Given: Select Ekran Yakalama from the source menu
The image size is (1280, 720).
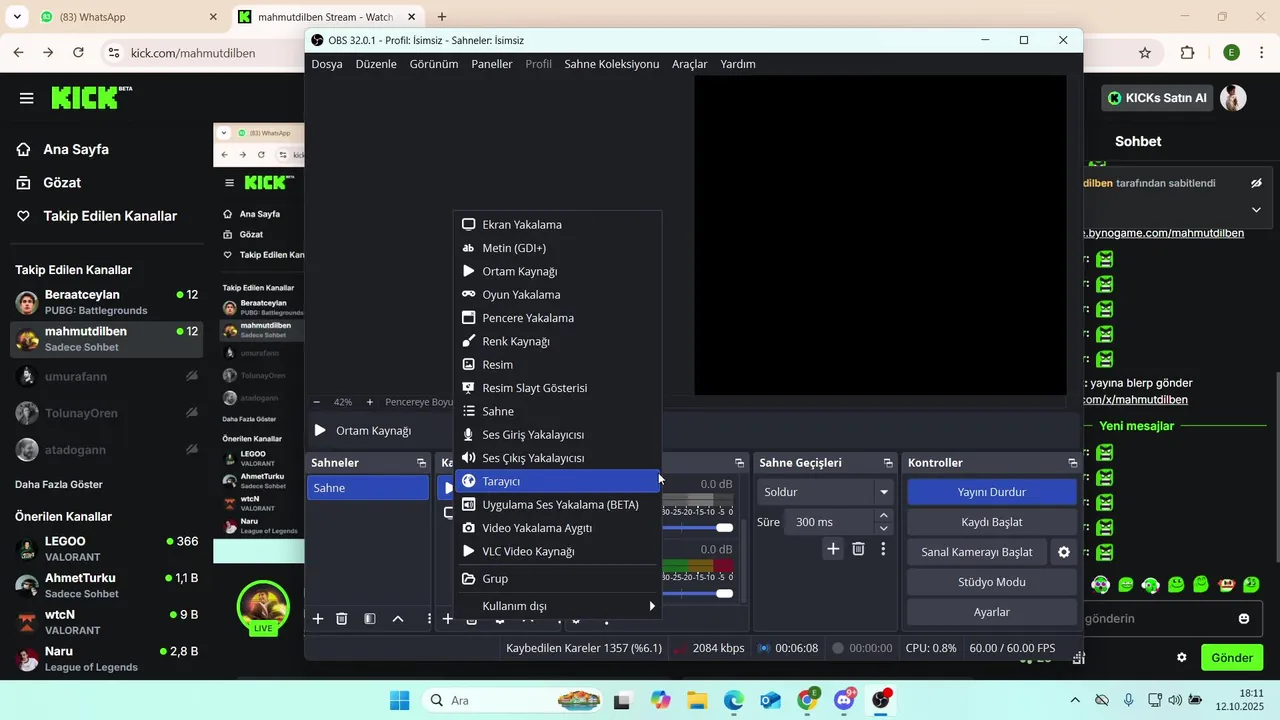Looking at the screenshot, I should [x=558, y=225].
